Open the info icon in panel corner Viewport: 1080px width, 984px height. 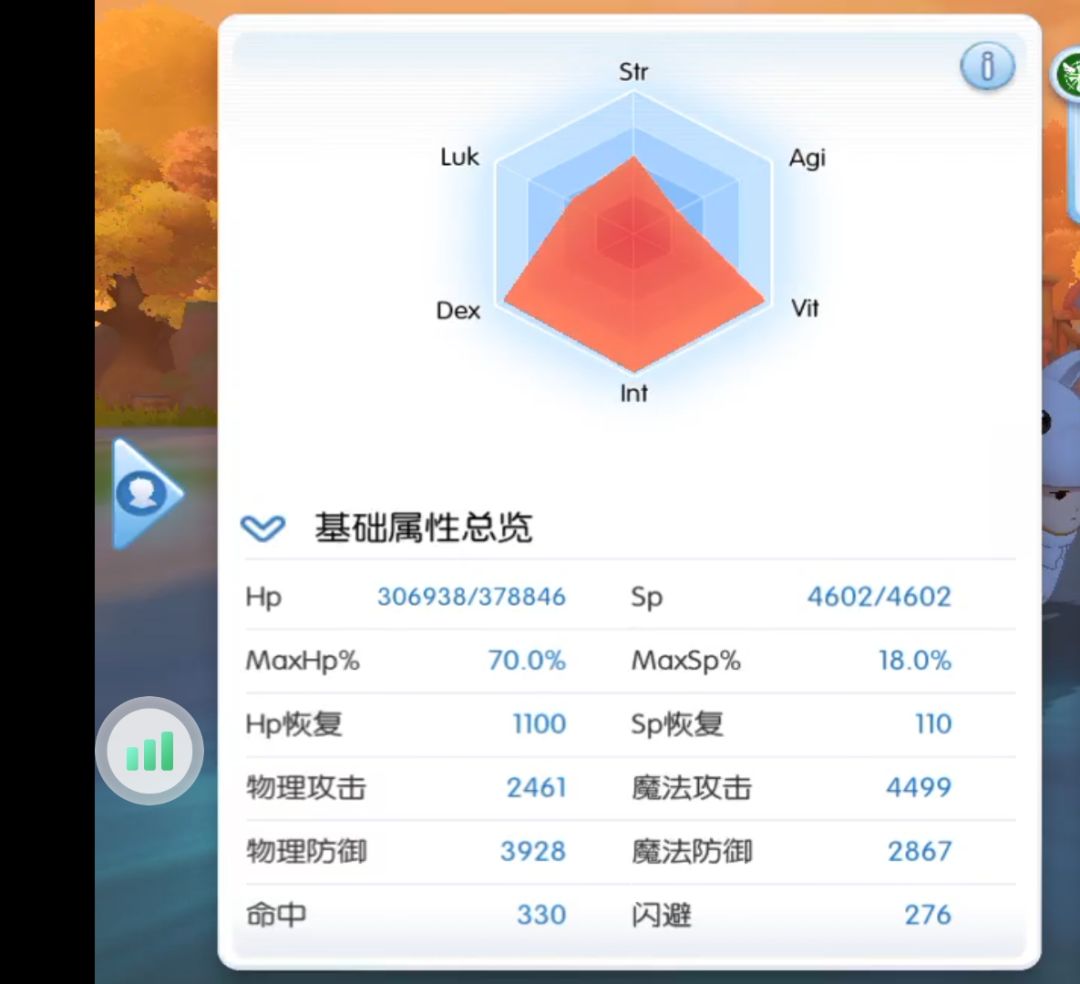pos(987,66)
